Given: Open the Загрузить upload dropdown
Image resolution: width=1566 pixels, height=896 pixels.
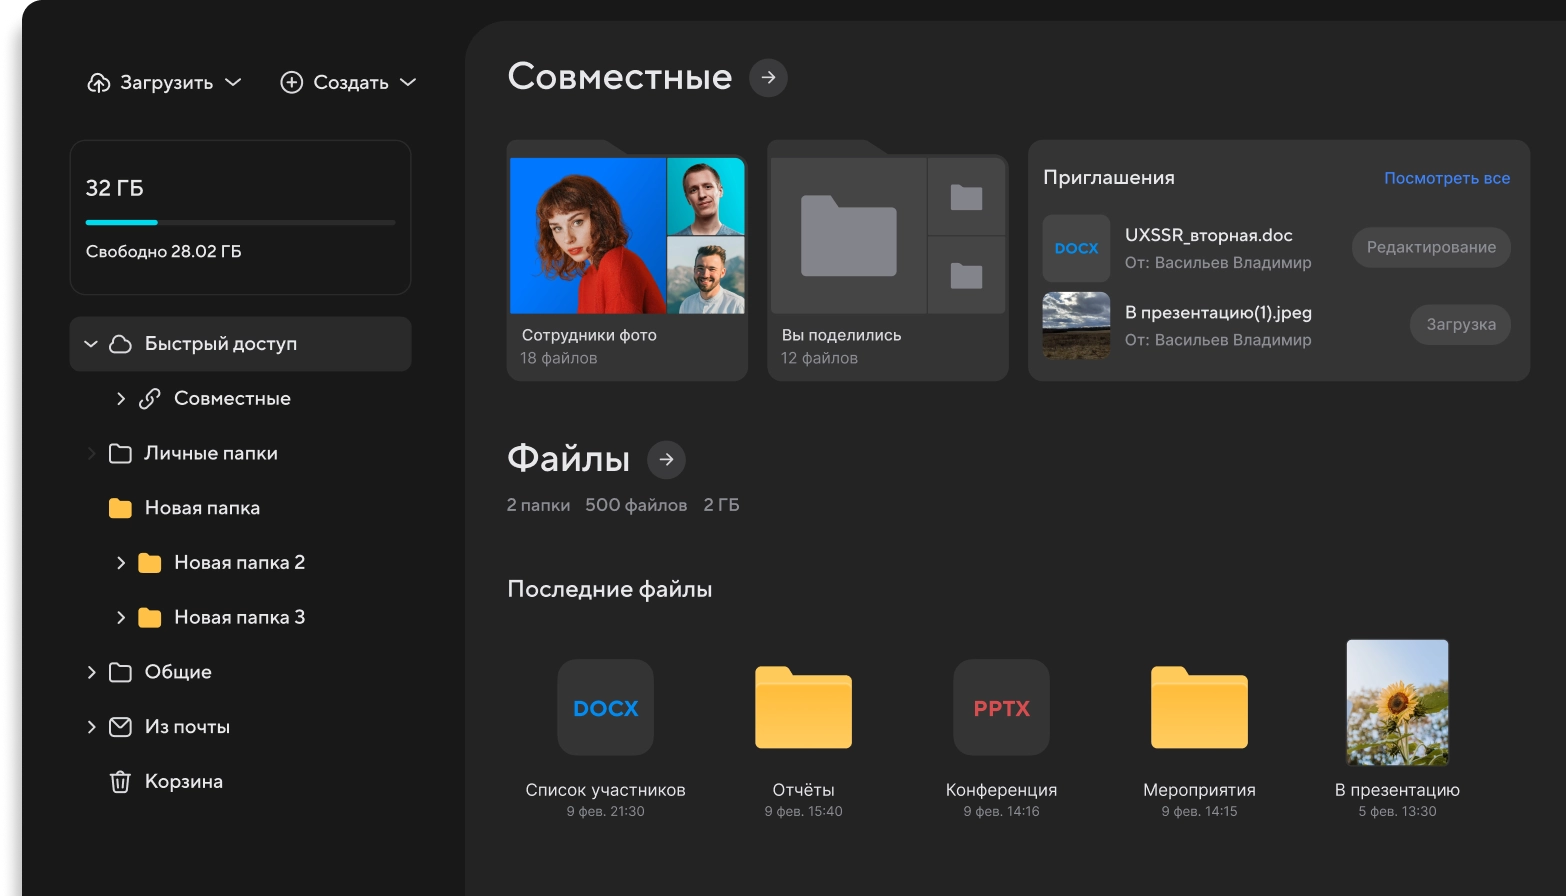Looking at the screenshot, I should point(165,83).
